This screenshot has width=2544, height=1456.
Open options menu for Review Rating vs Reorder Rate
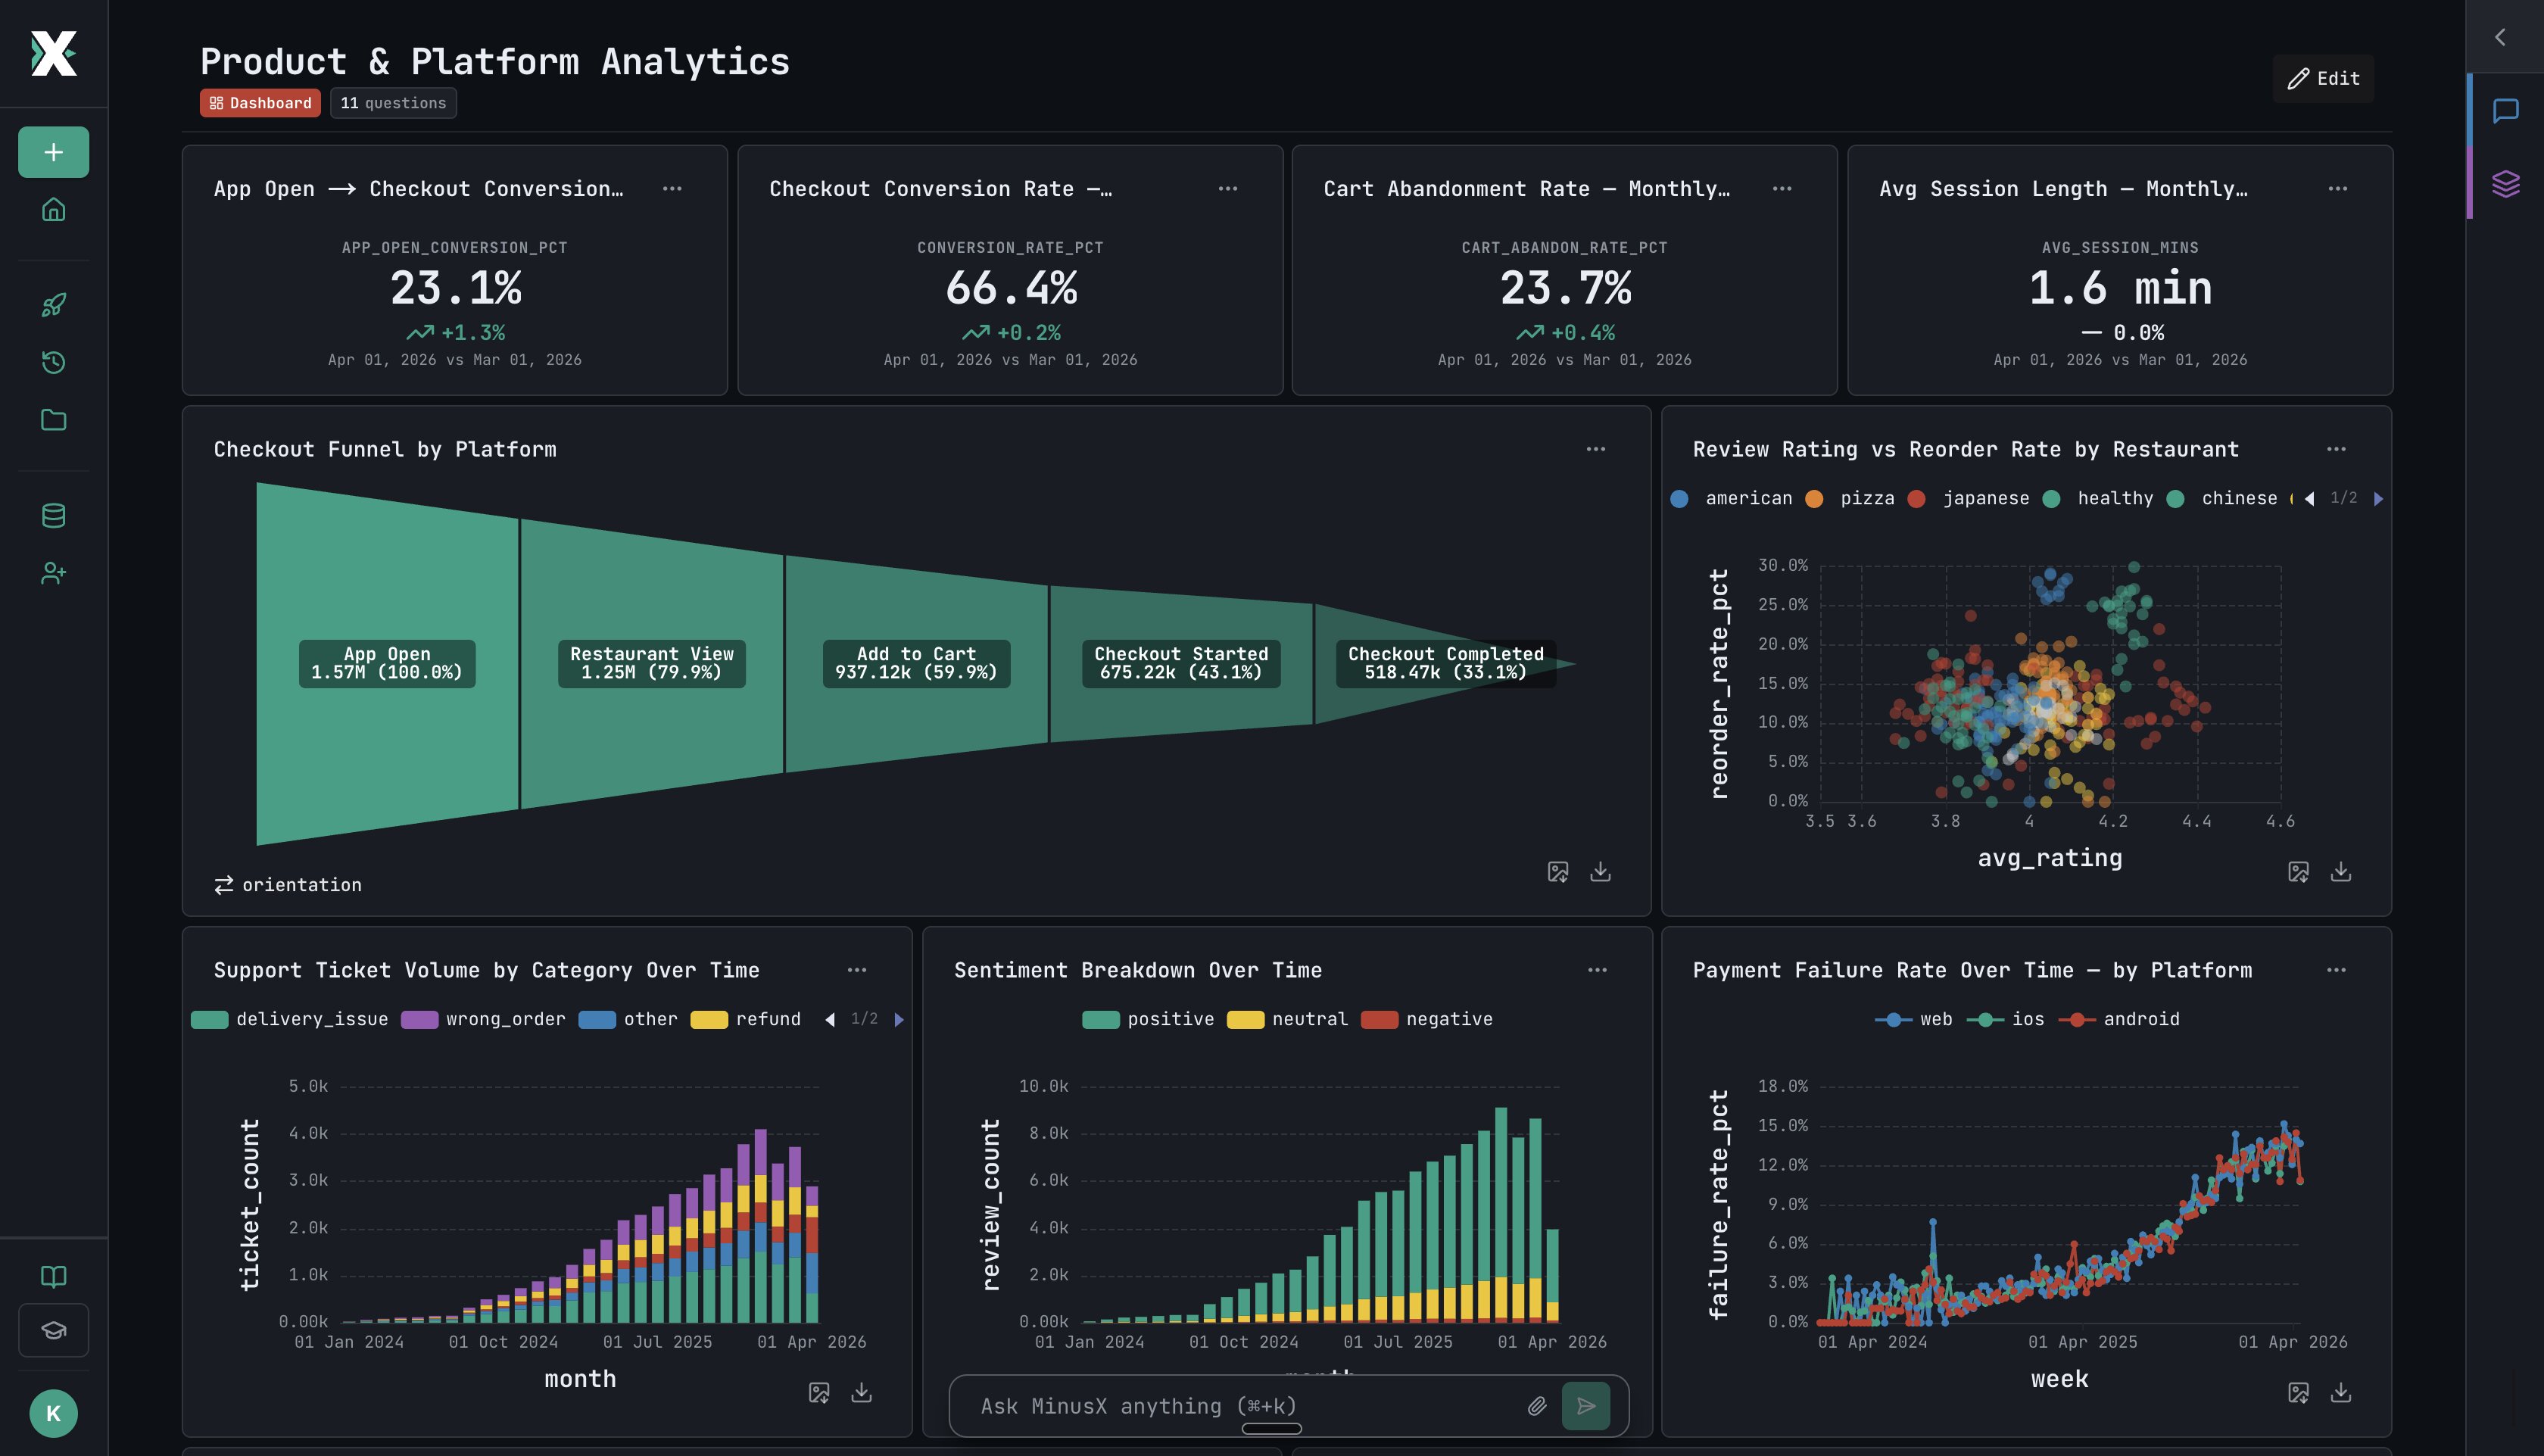[x=2336, y=449]
